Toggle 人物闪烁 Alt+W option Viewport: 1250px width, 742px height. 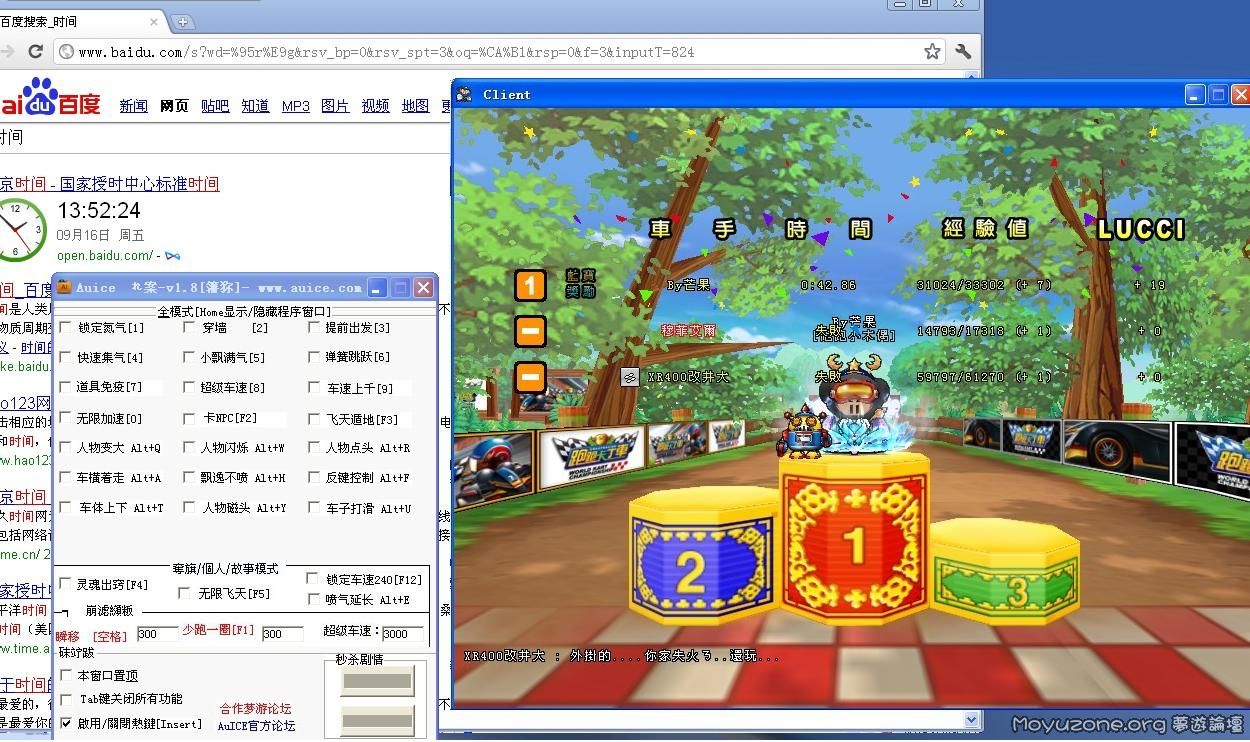pyautogui.click(x=190, y=448)
